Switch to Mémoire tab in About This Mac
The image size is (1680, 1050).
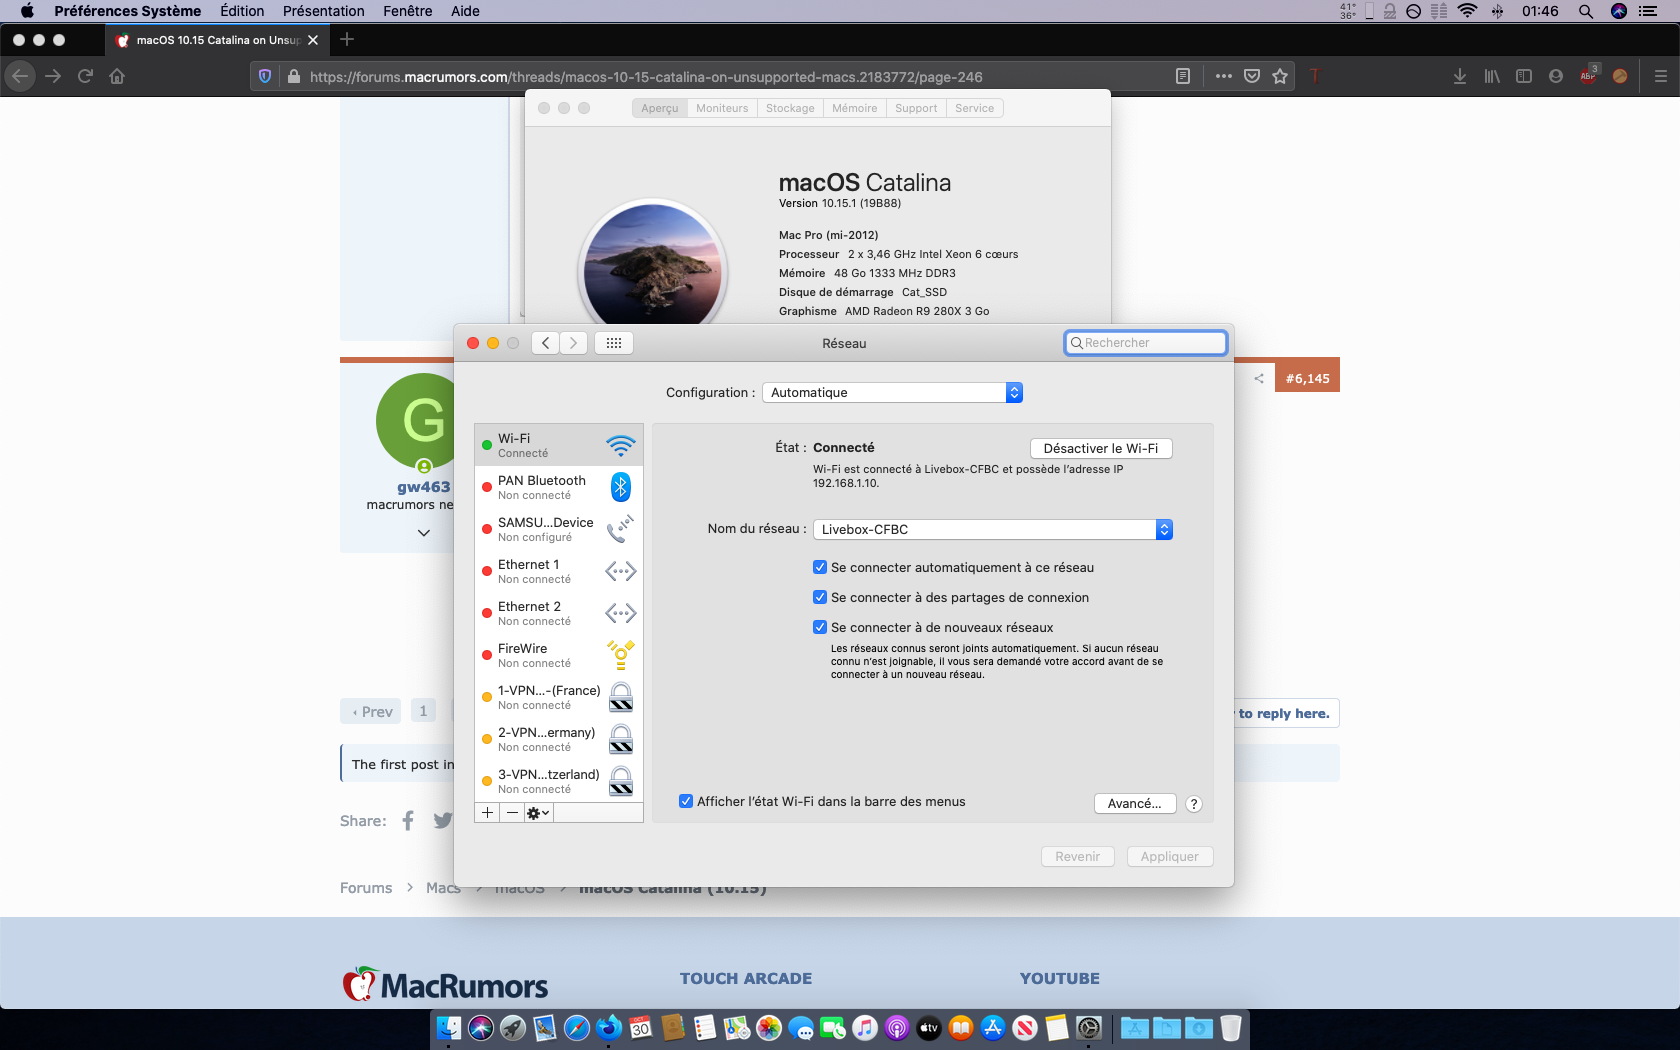point(854,108)
